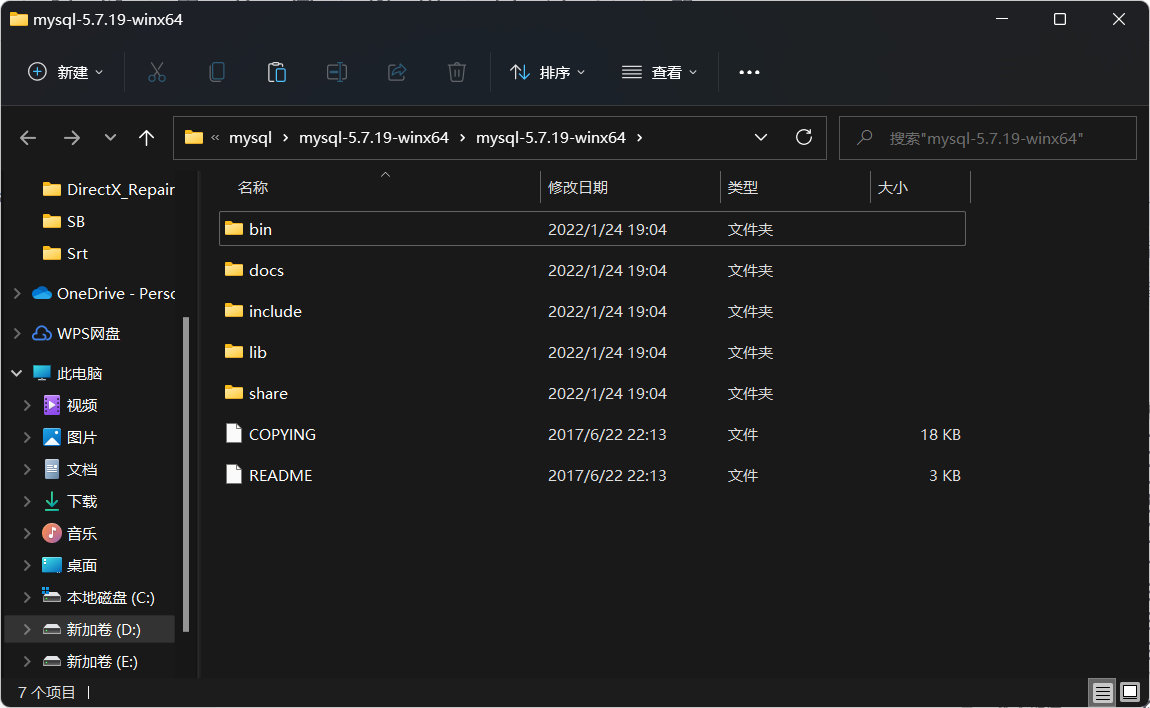
Task: Click the search box field
Action: 987,138
